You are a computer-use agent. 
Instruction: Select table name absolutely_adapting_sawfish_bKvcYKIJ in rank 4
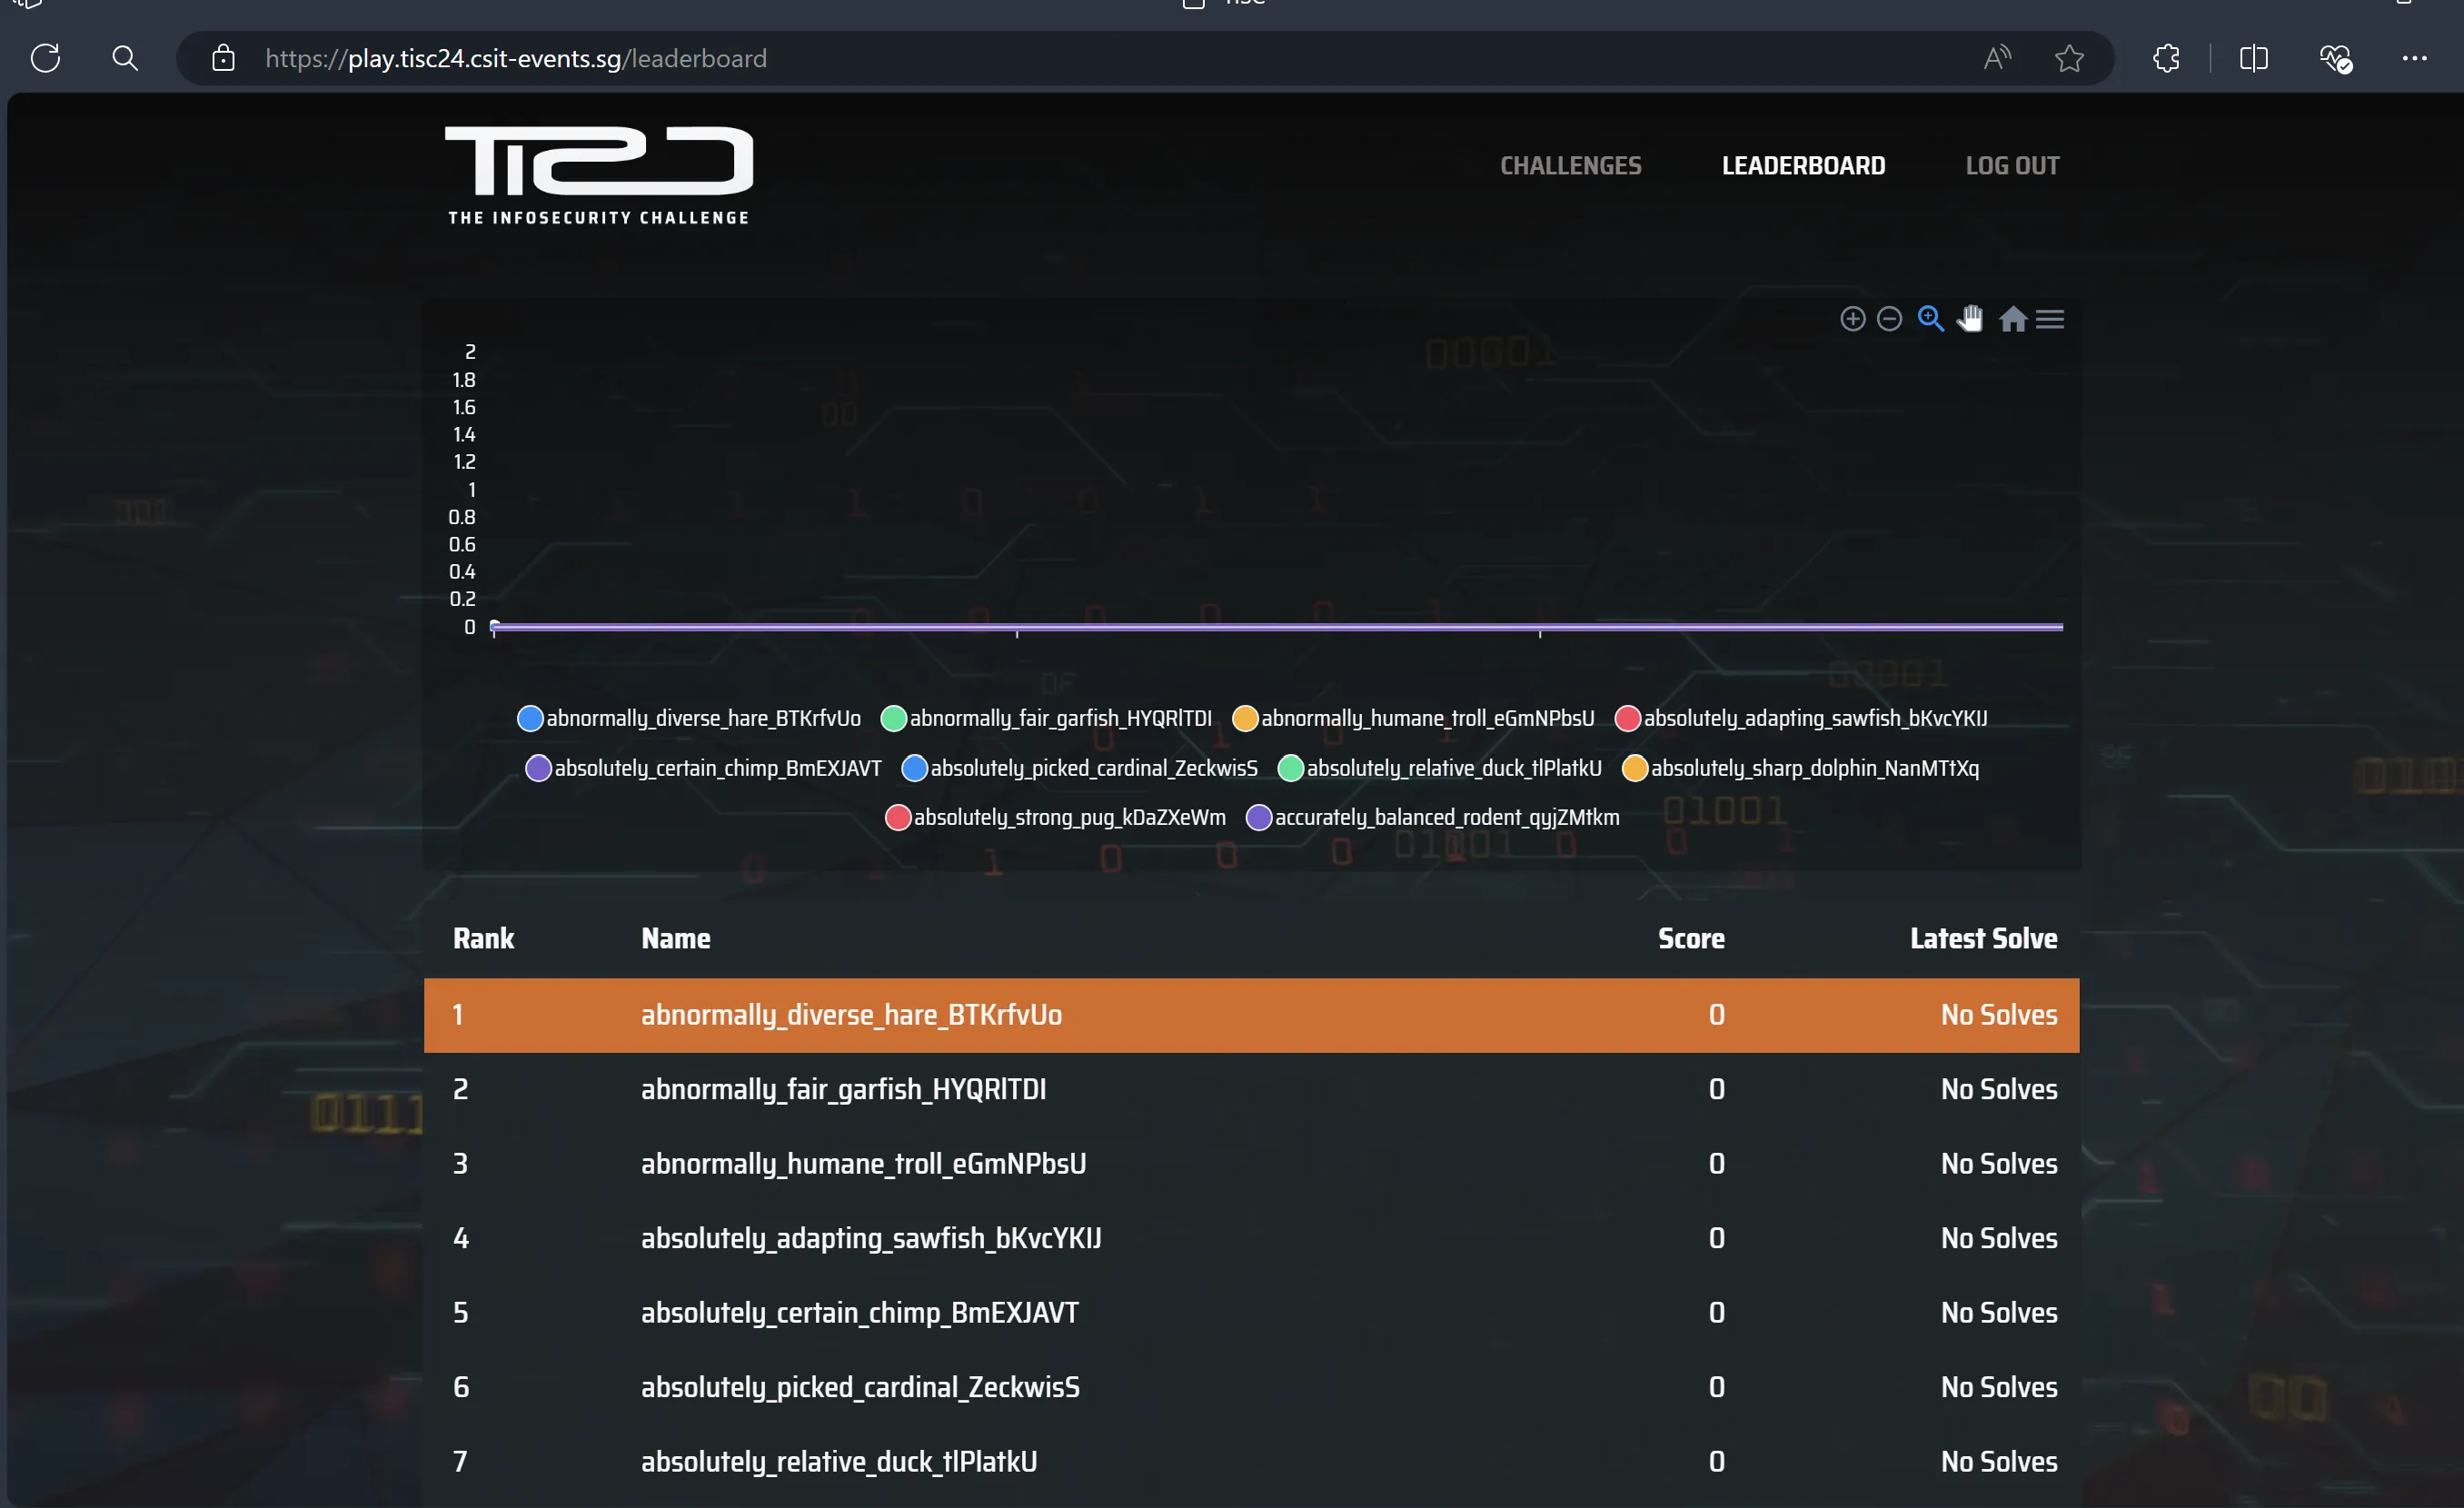(x=871, y=1238)
